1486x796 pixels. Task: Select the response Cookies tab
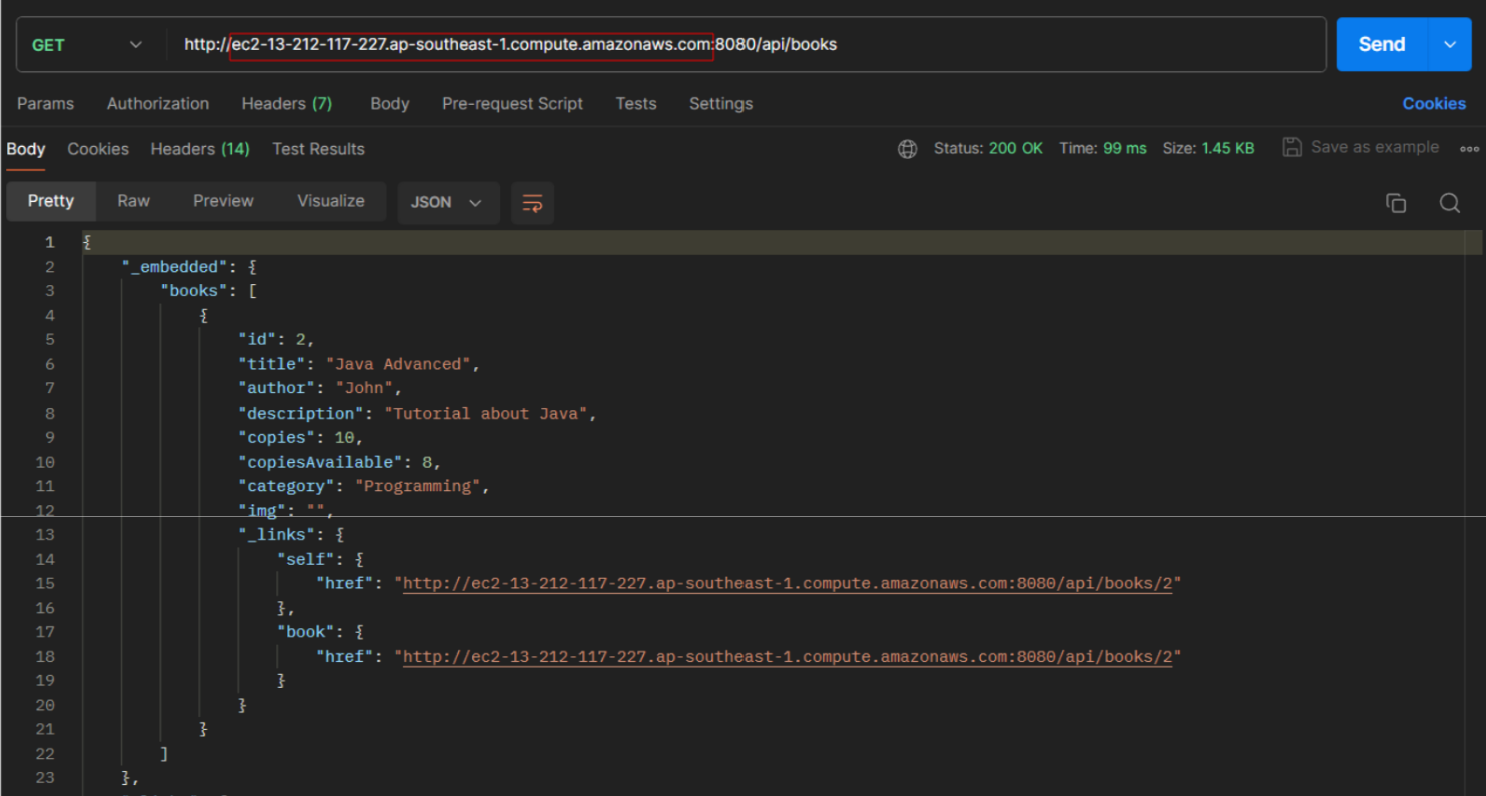tap(98, 149)
